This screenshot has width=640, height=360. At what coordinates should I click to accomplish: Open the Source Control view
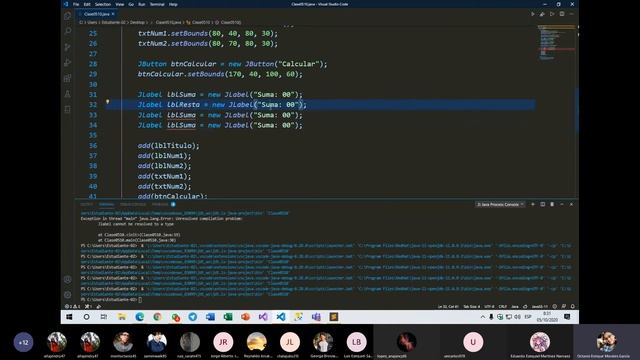click(68, 47)
